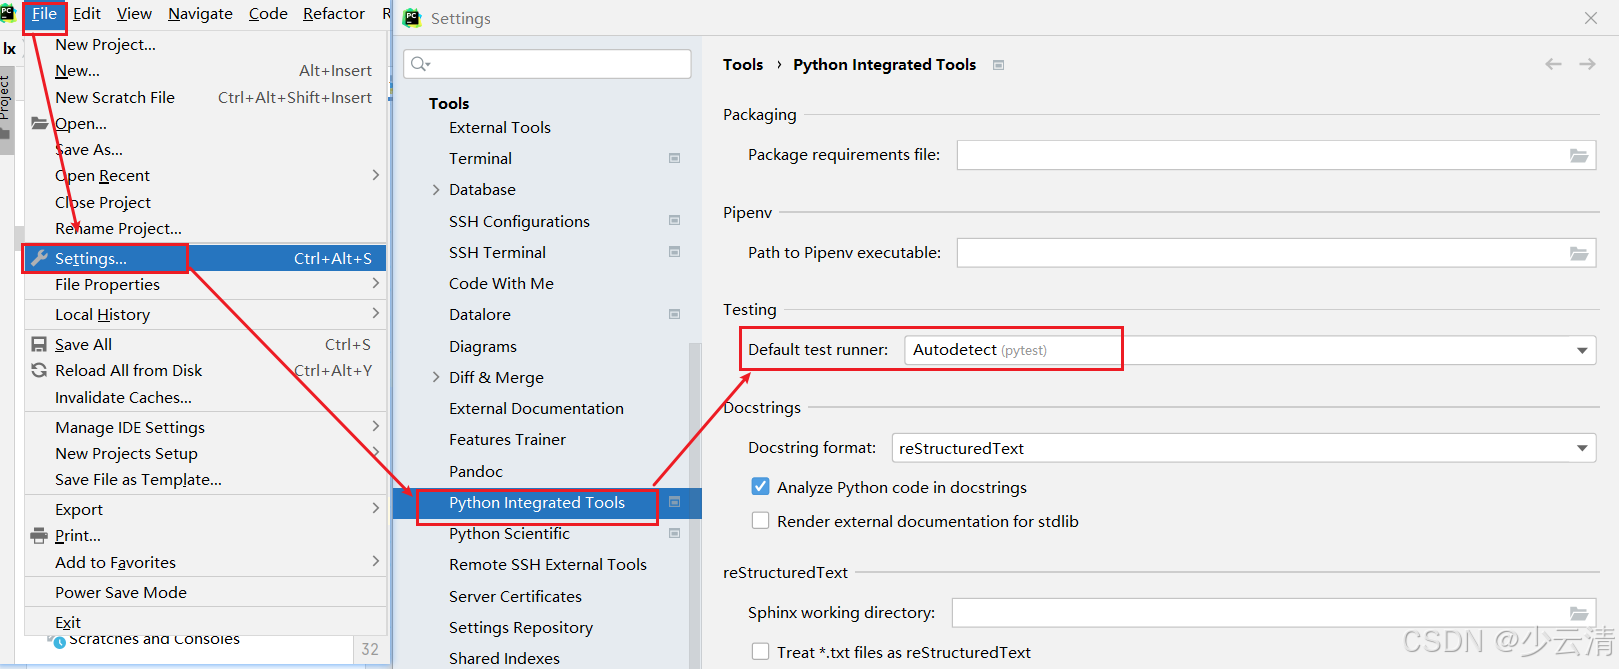Click the Reload All from Disk refresh icon
Viewport: 1619px width, 669px height.
[x=39, y=370]
